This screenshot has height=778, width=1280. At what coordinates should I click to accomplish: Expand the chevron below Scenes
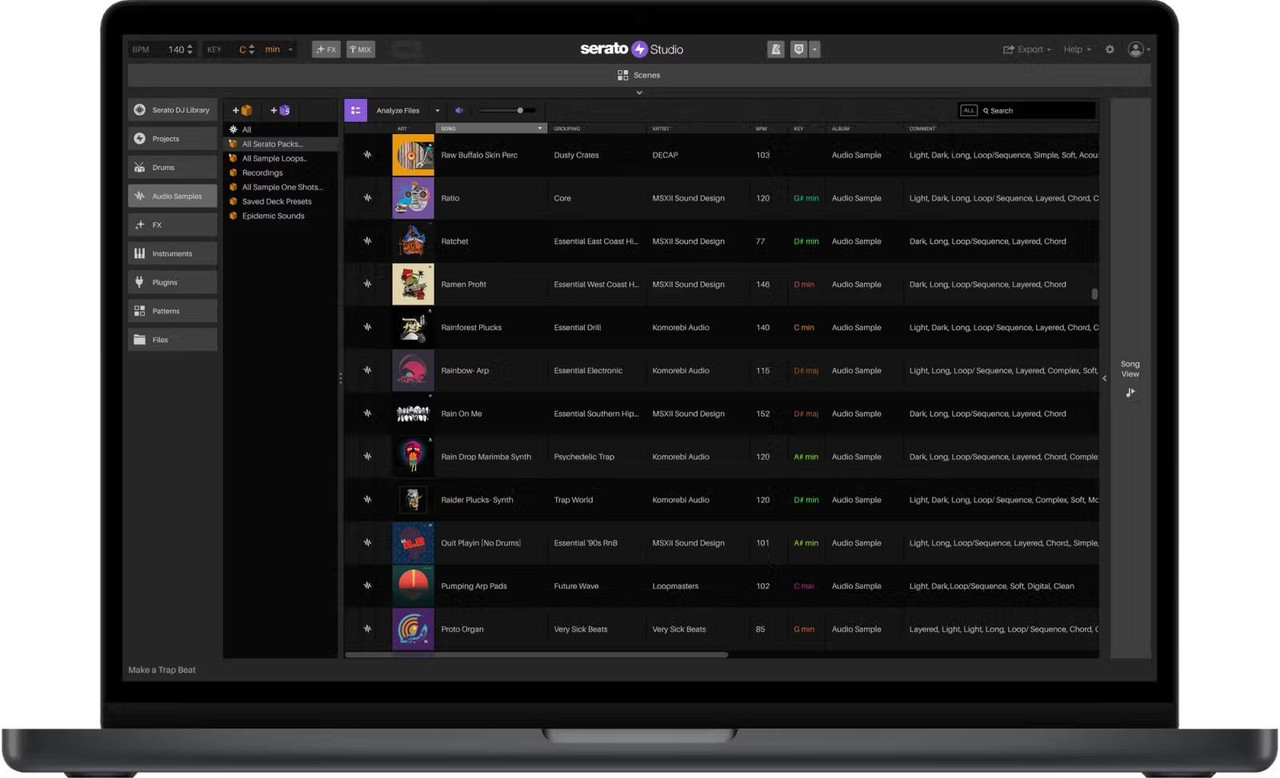coord(639,93)
